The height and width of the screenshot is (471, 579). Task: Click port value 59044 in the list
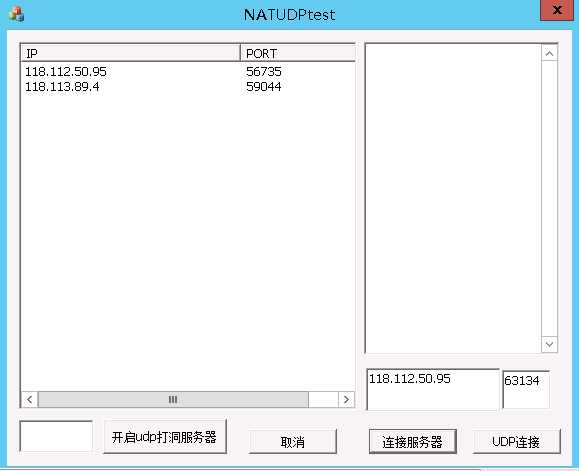click(x=264, y=87)
